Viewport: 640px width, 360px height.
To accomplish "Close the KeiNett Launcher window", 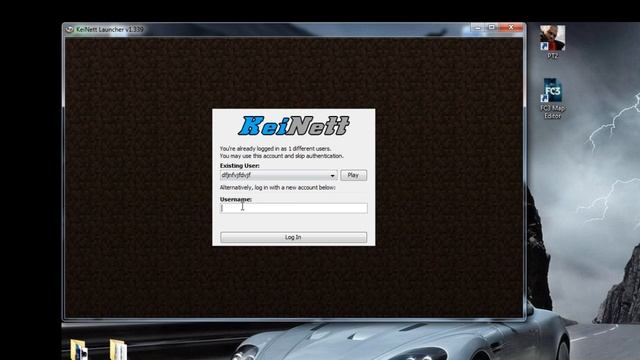I will pyautogui.click(x=511, y=27).
